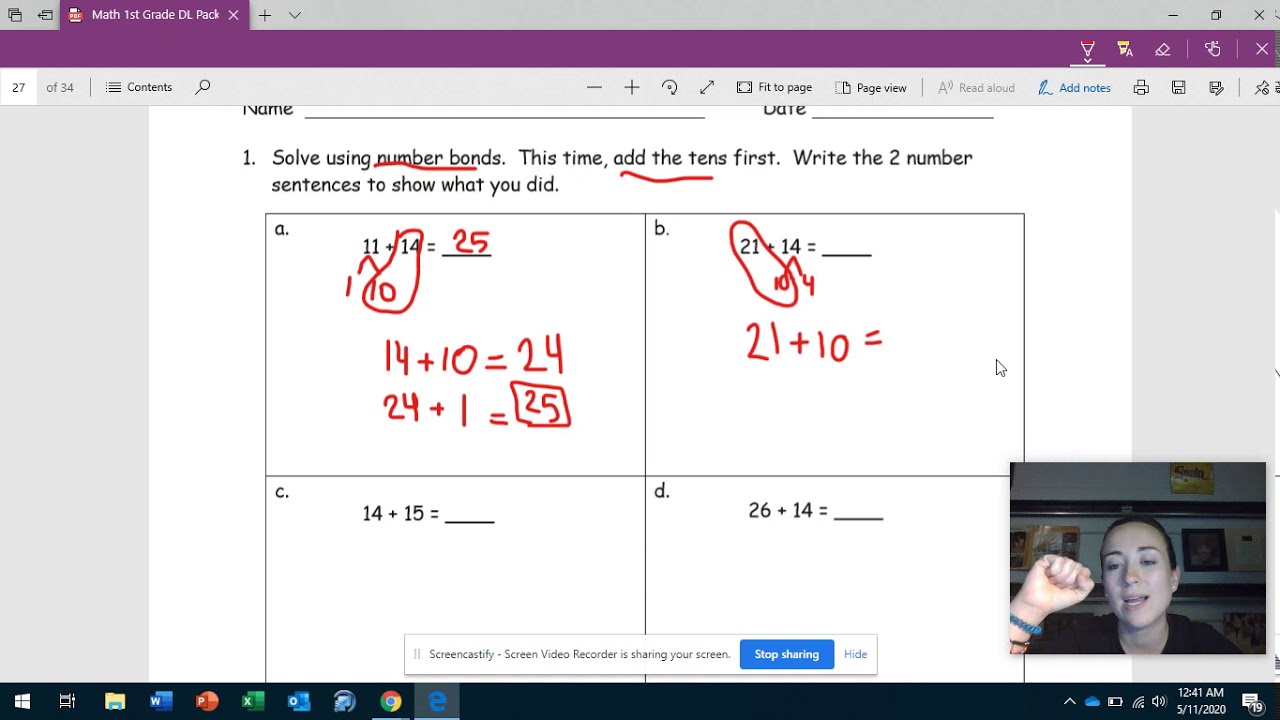The image size is (1280, 720).
Task: Launch Excel from the taskbar
Action: (253, 701)
